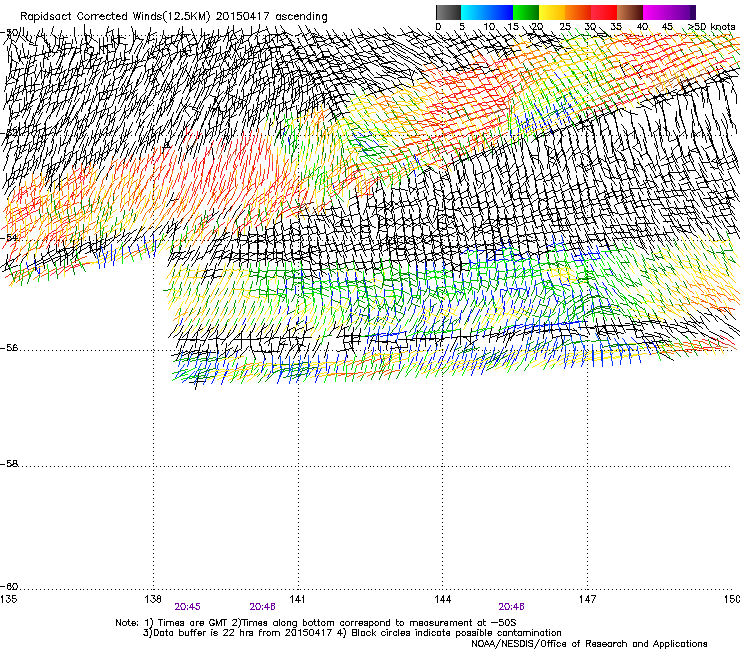Click latitude label '-54'
This screenshot has height=650, width=740.
9,237
